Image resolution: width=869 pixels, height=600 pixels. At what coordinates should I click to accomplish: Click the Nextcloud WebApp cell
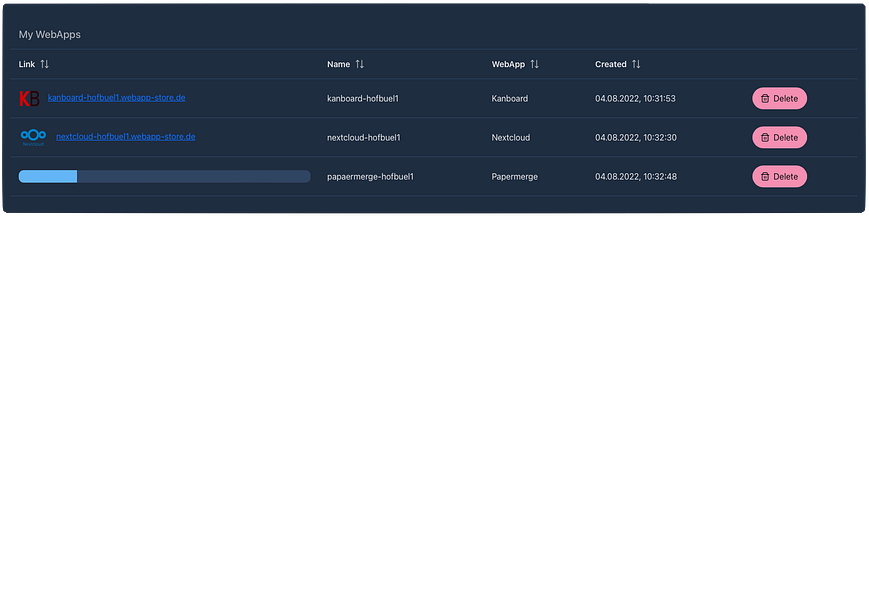coord(511,137)
